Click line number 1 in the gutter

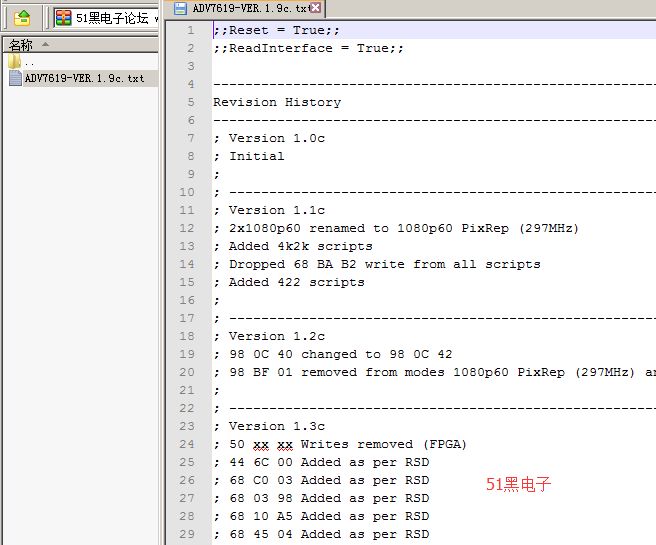point(191,30)
